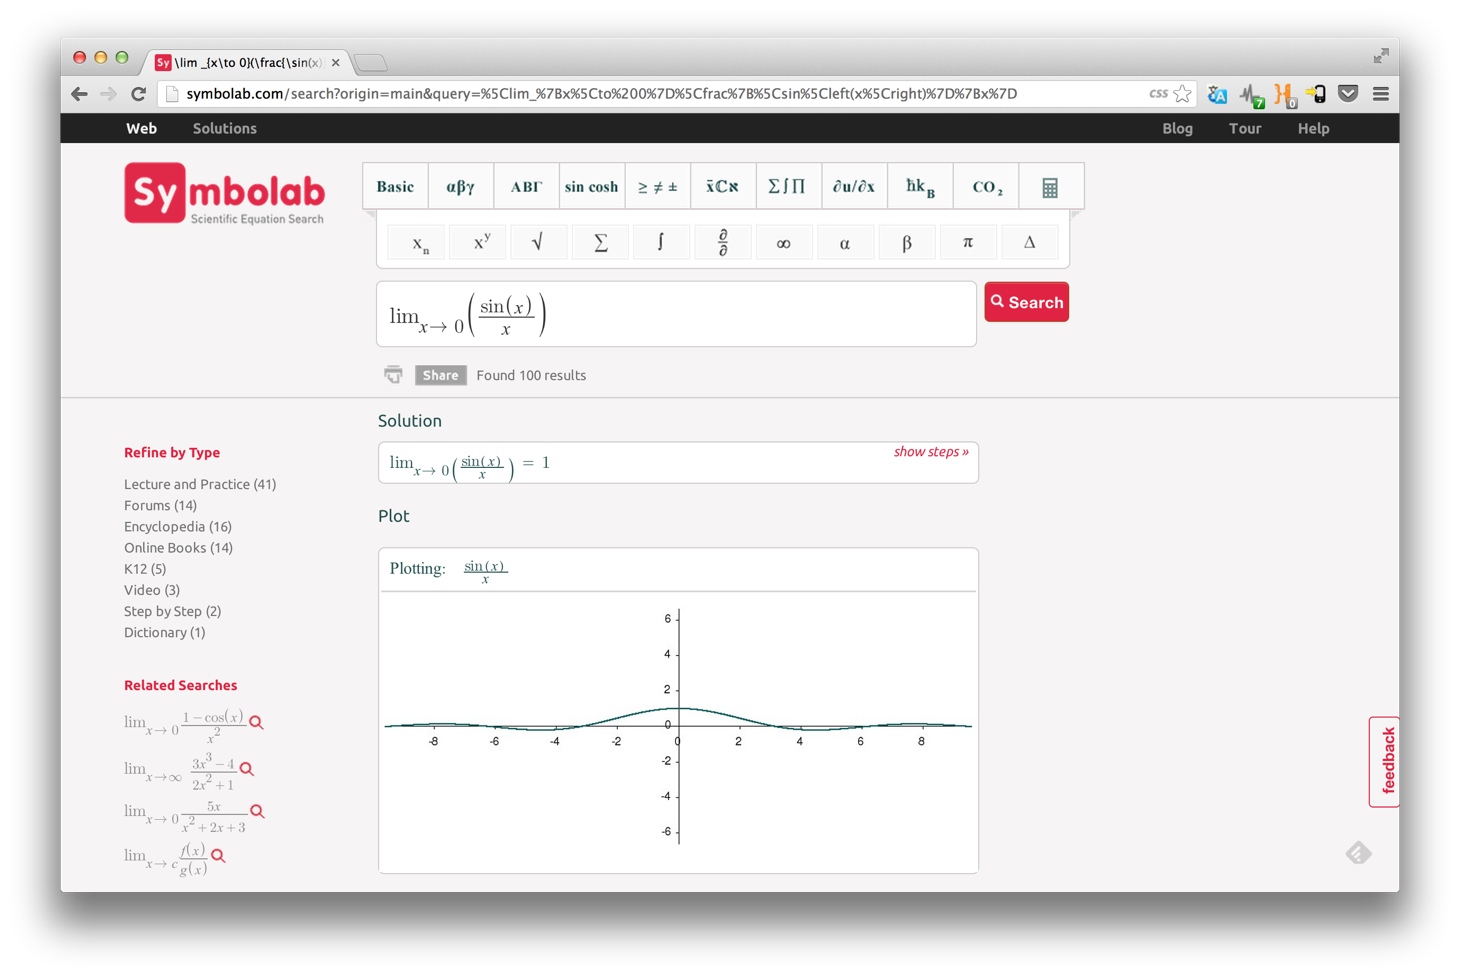1460x976 pixels.
Task: Open the Σ∫∏ symbols category
Action: tap(788, 185)
